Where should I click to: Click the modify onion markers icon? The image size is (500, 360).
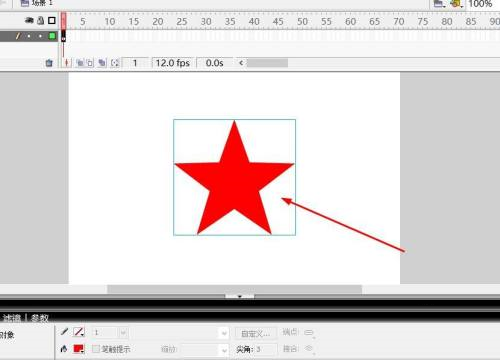115,63
